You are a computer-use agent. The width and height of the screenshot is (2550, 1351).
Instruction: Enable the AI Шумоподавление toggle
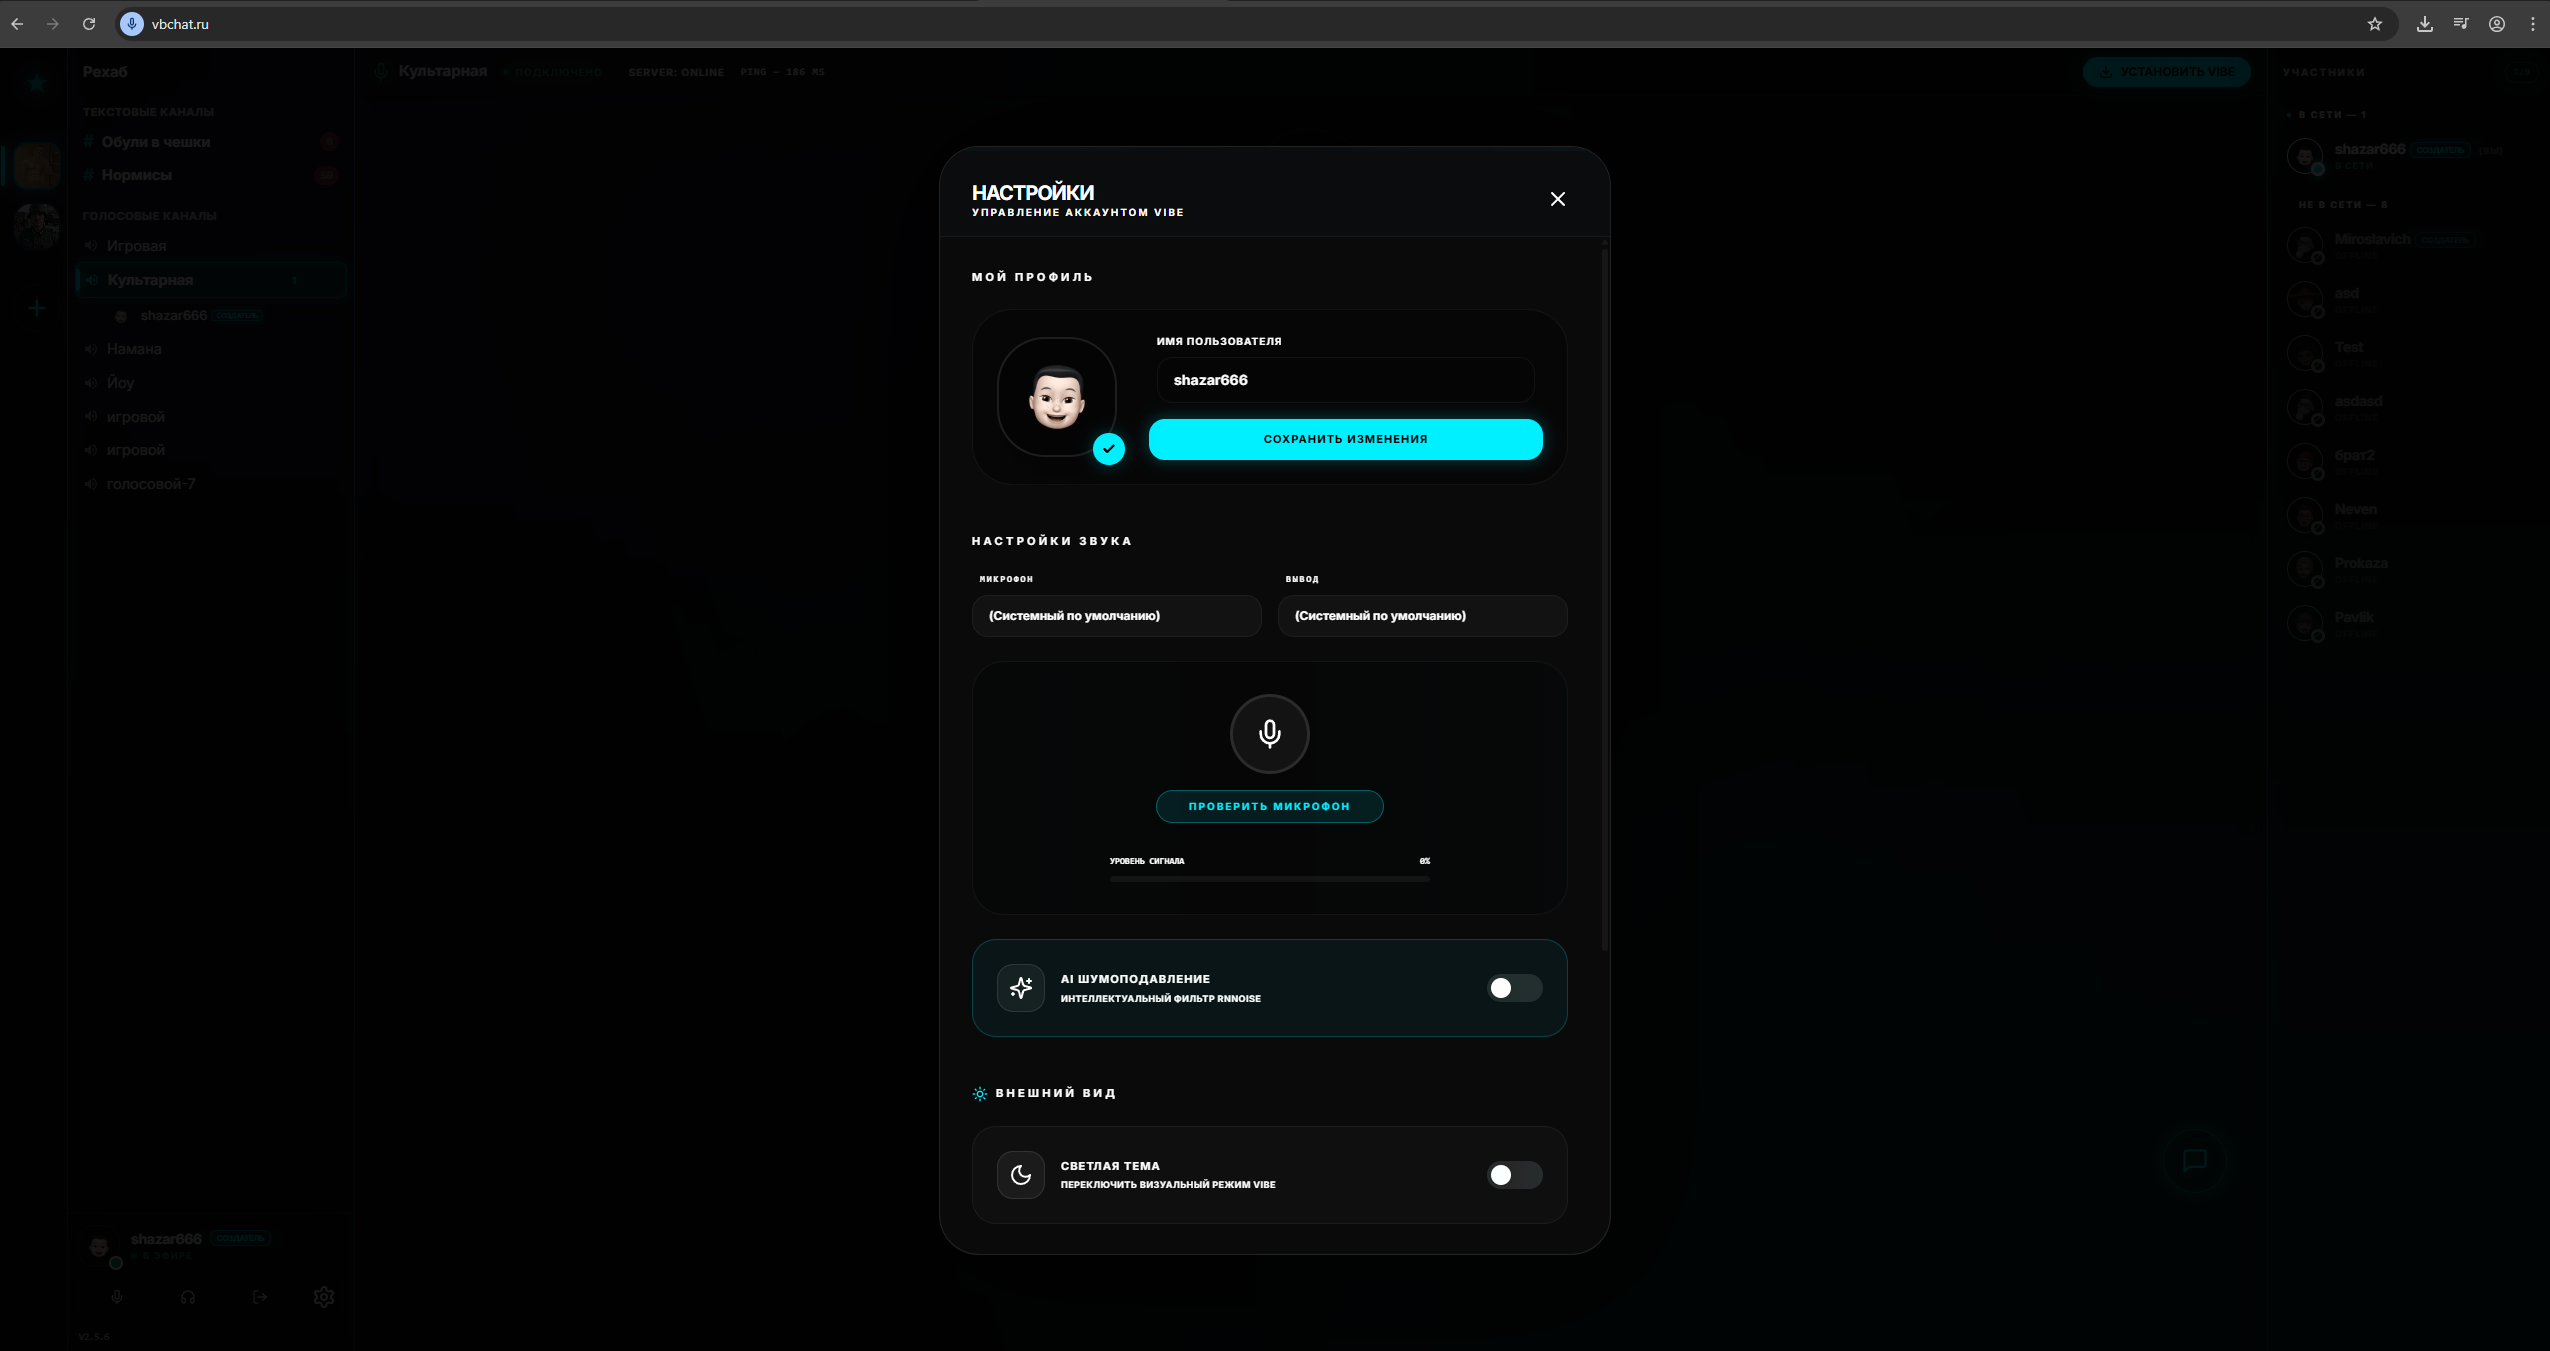click(x=1514, y=988)
